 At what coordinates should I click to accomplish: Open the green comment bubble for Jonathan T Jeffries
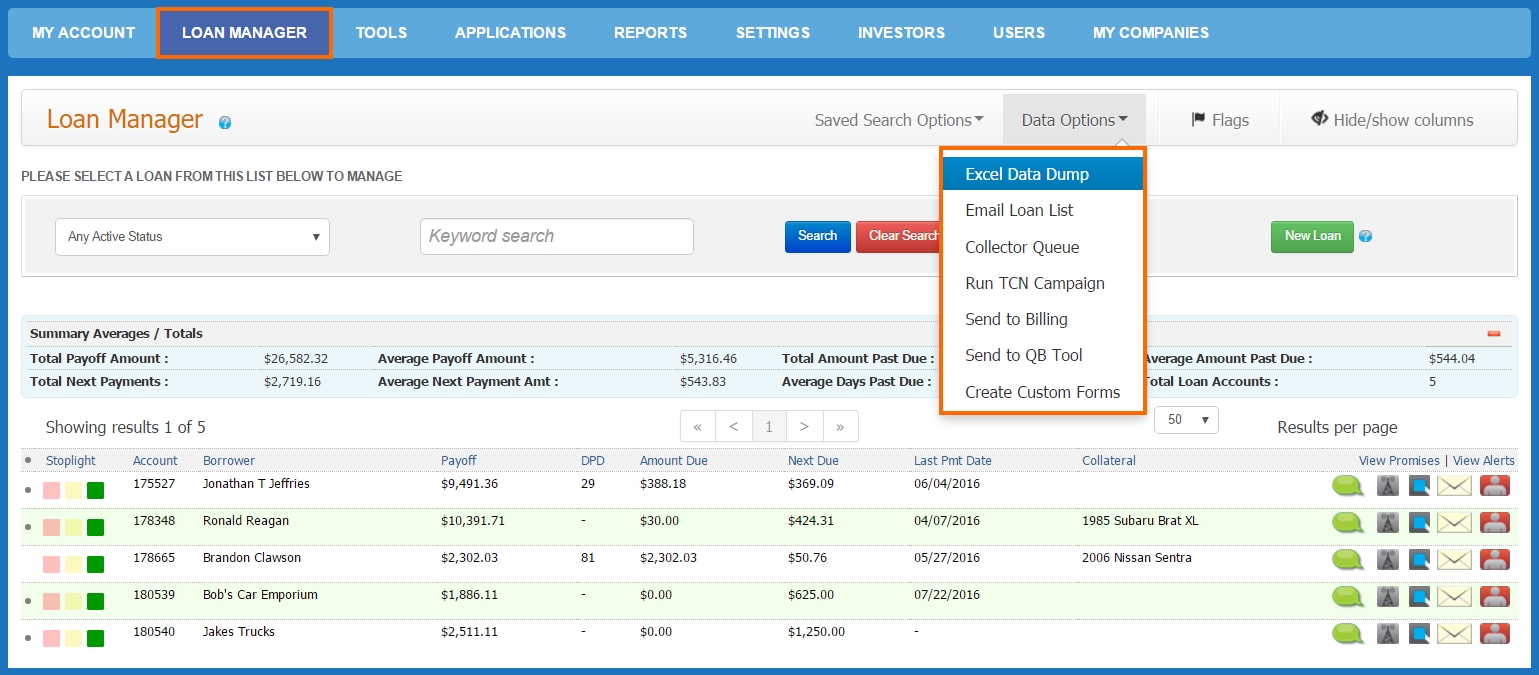click(x=1348, y=486)
